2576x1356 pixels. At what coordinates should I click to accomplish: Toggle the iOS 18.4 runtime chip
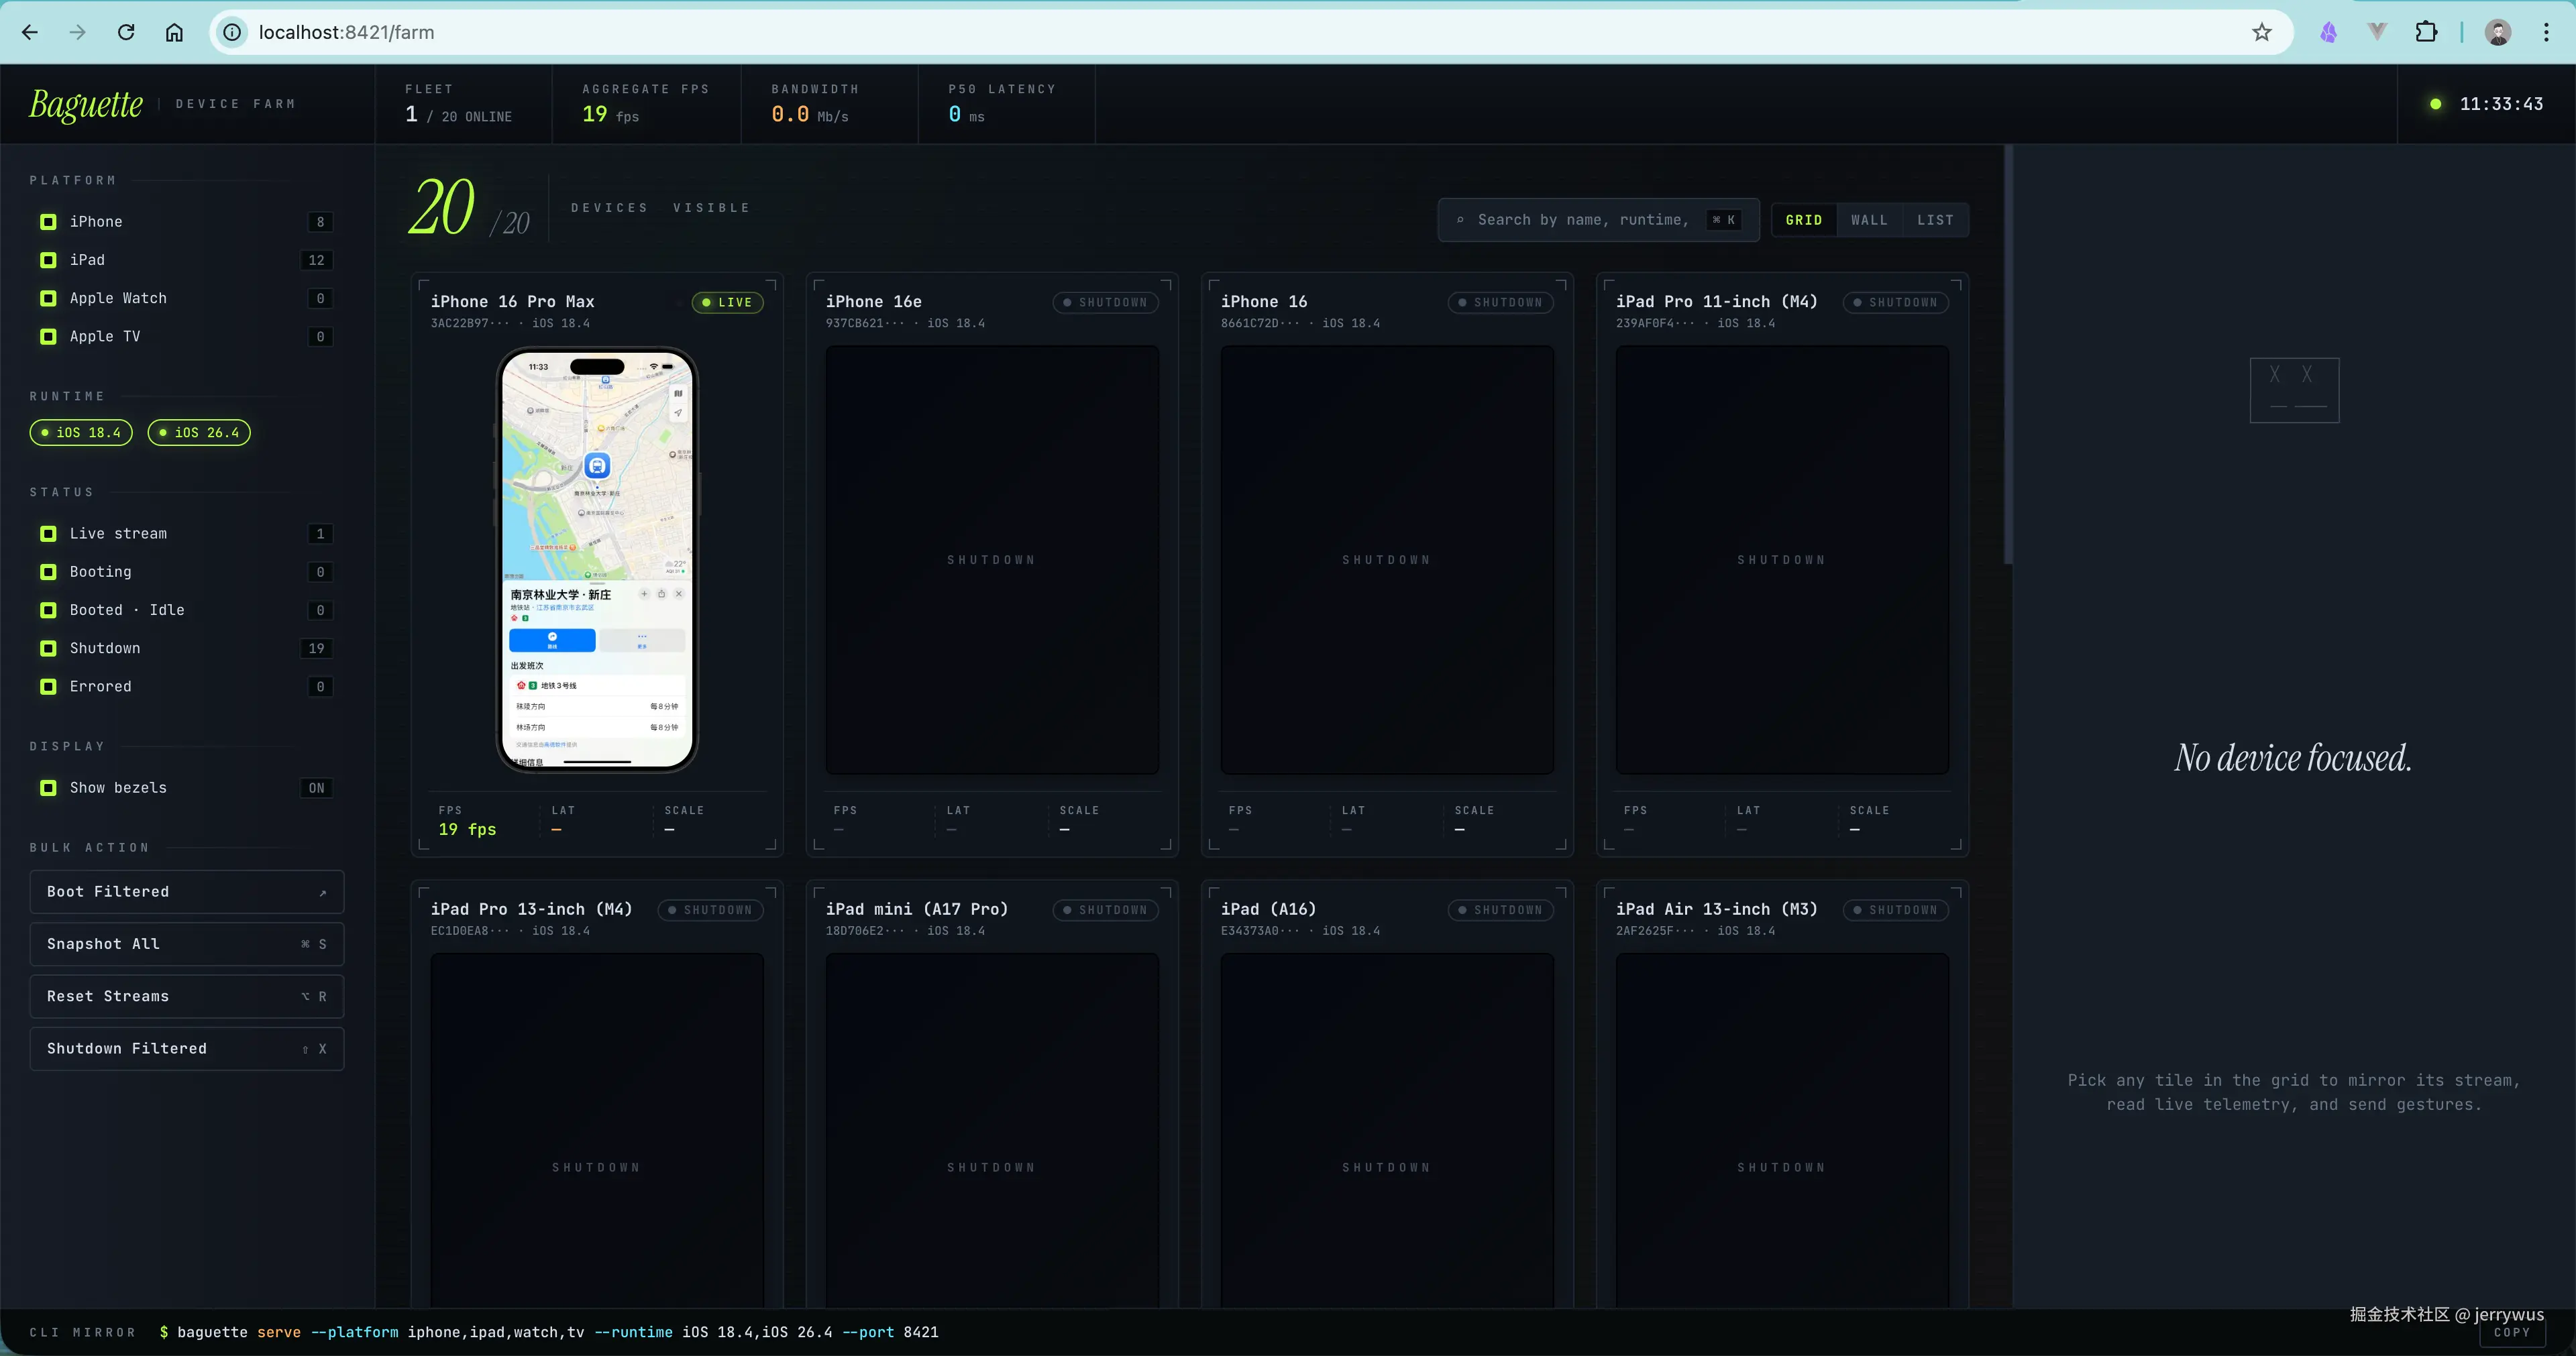(81, 433)
